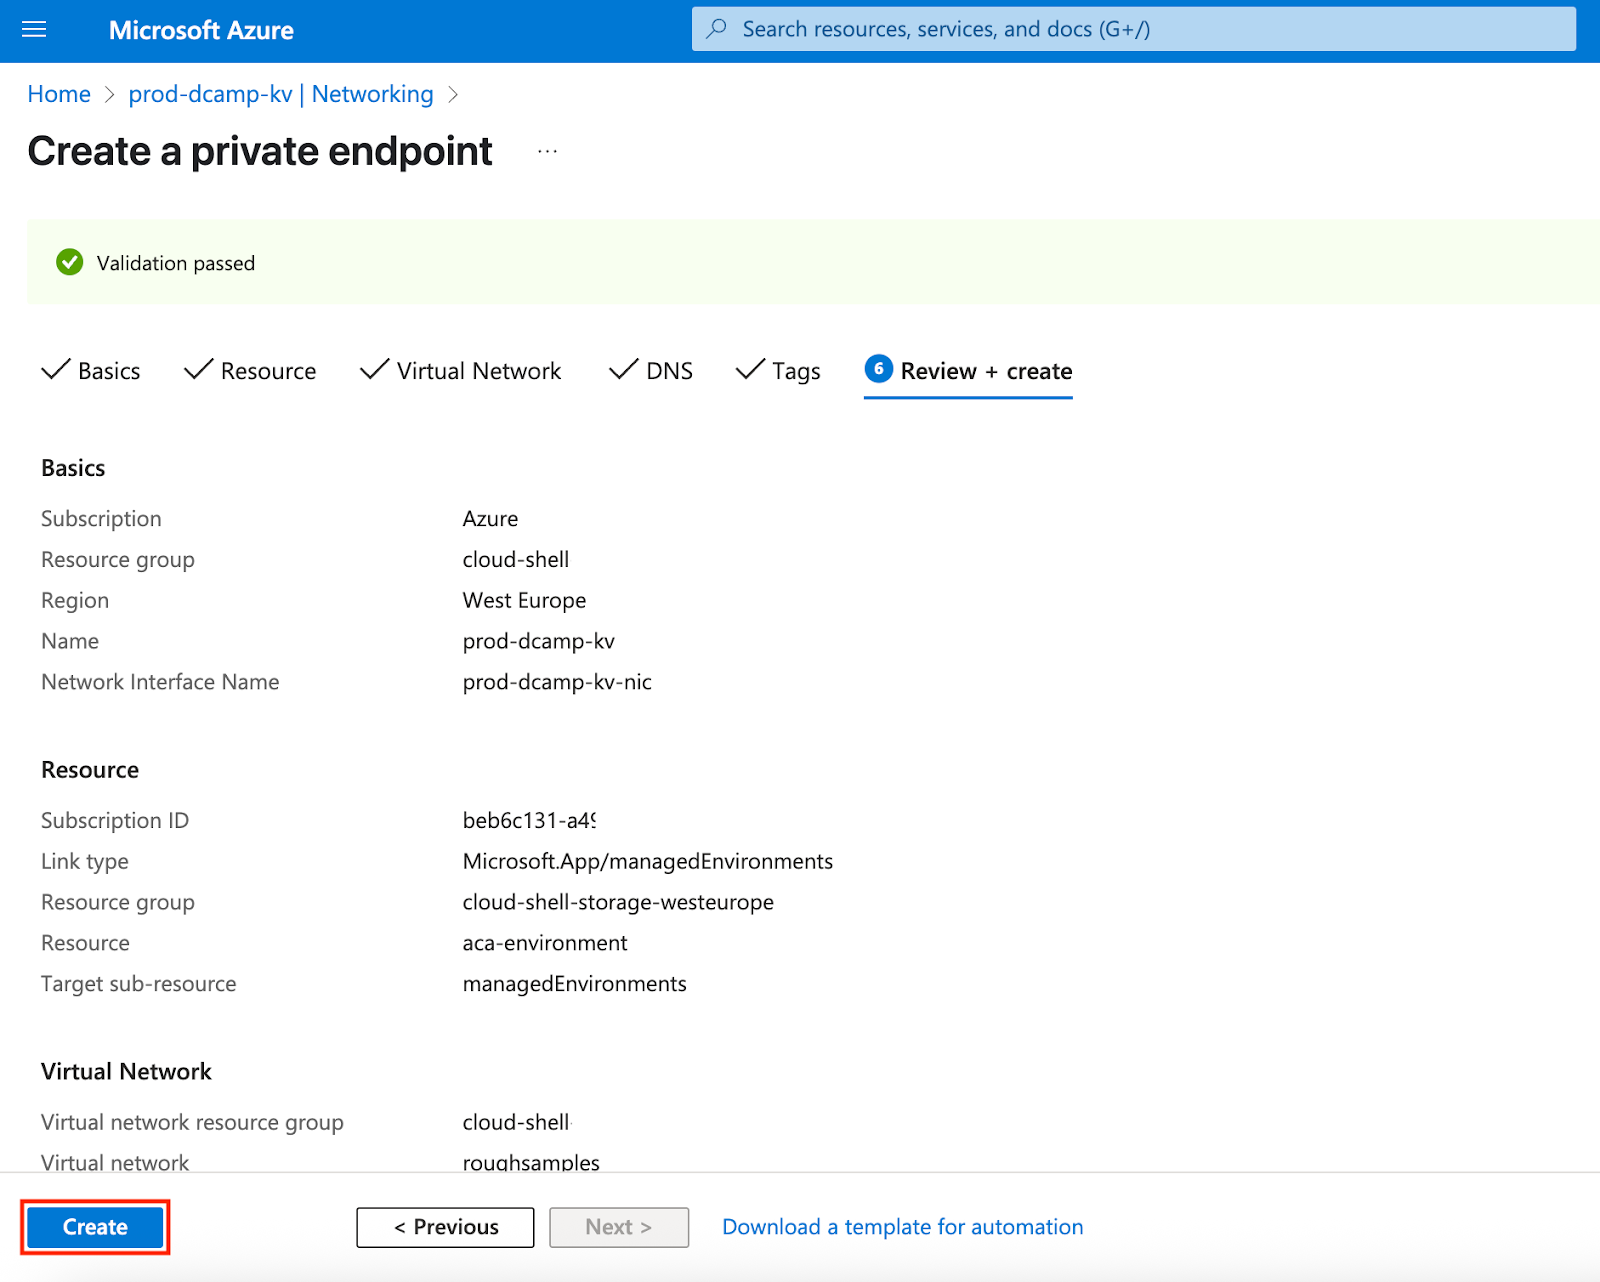
Task: Open the ellipsis more options menu
Action: [547, 151]
